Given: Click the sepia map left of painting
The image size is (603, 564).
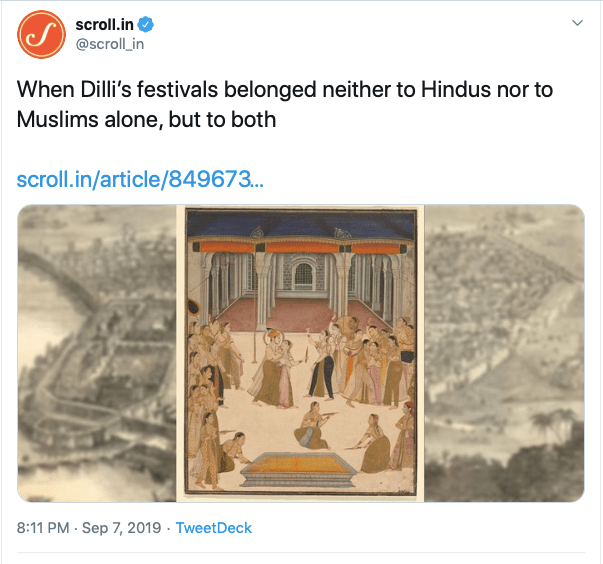Looking at the screenshot, I should 96,352.
